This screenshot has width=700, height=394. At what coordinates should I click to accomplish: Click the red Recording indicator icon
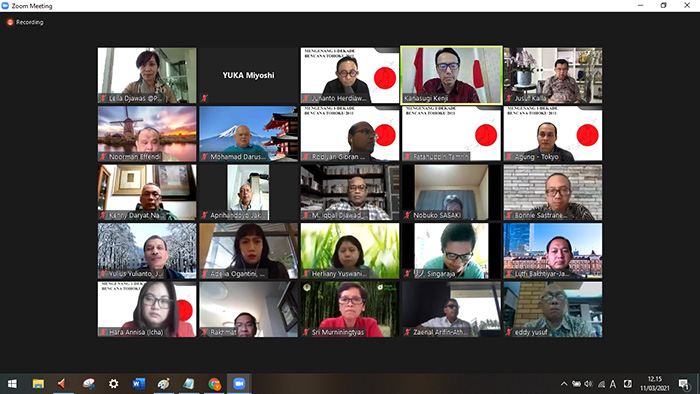point(10,22)
